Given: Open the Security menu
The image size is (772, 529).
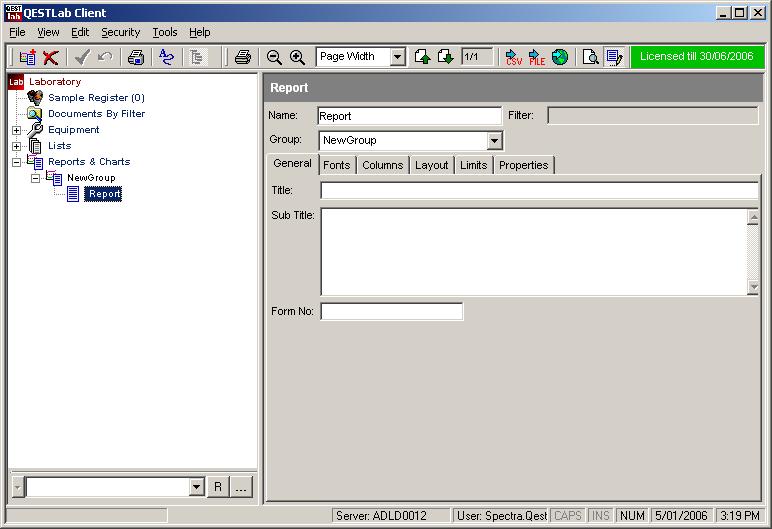Looking at the screenshot, I should click(x=120, y=32).
